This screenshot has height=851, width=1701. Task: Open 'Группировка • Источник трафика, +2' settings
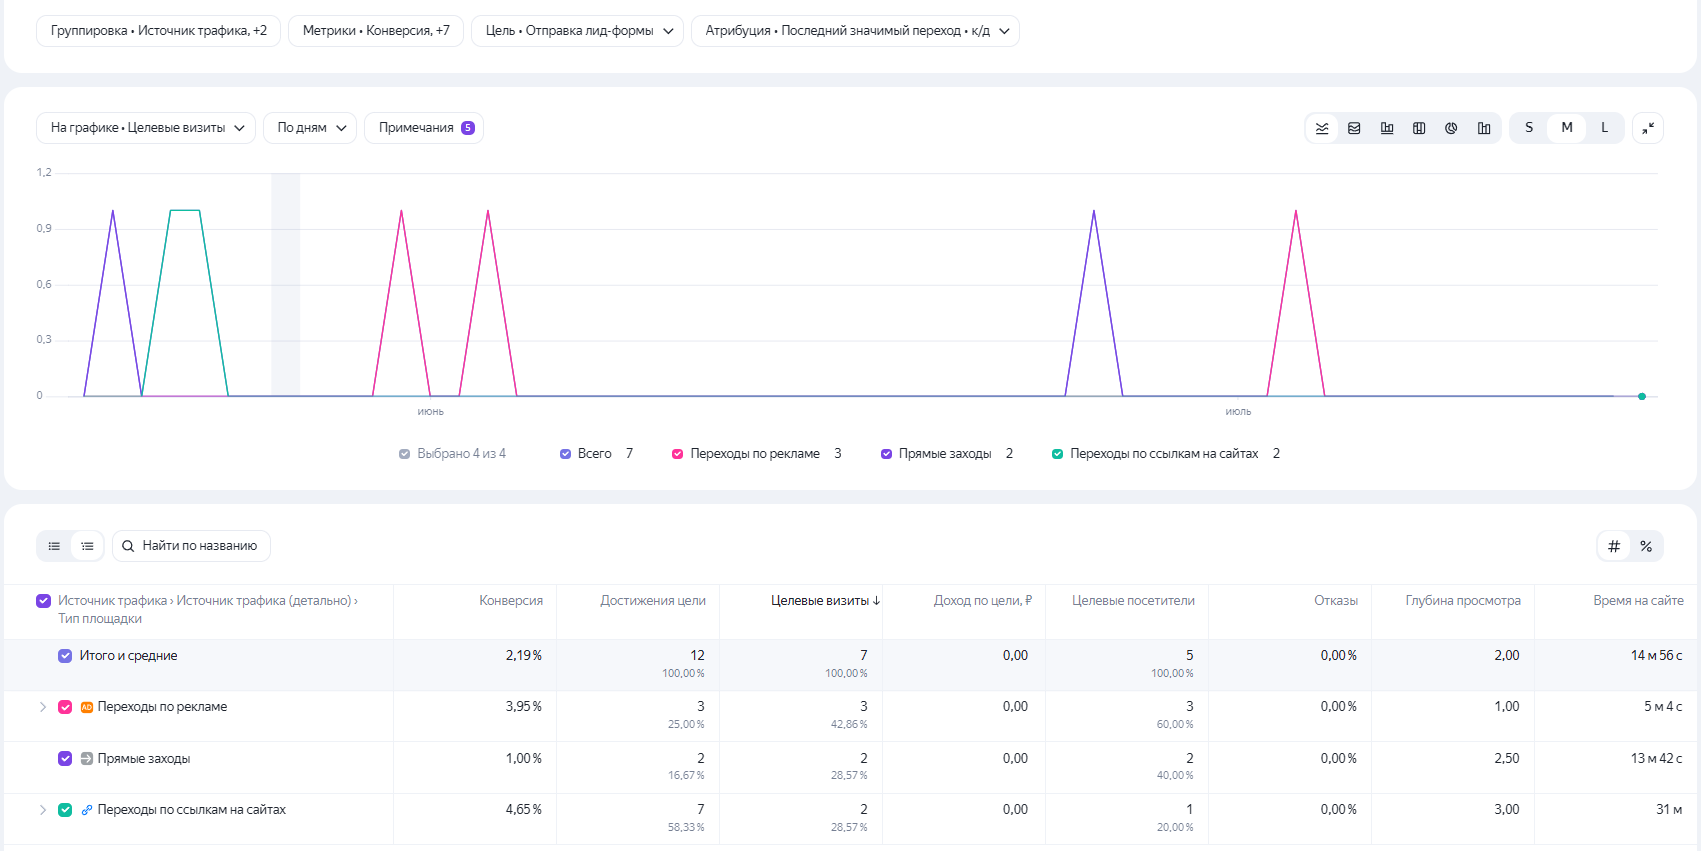tap(159, 31)
